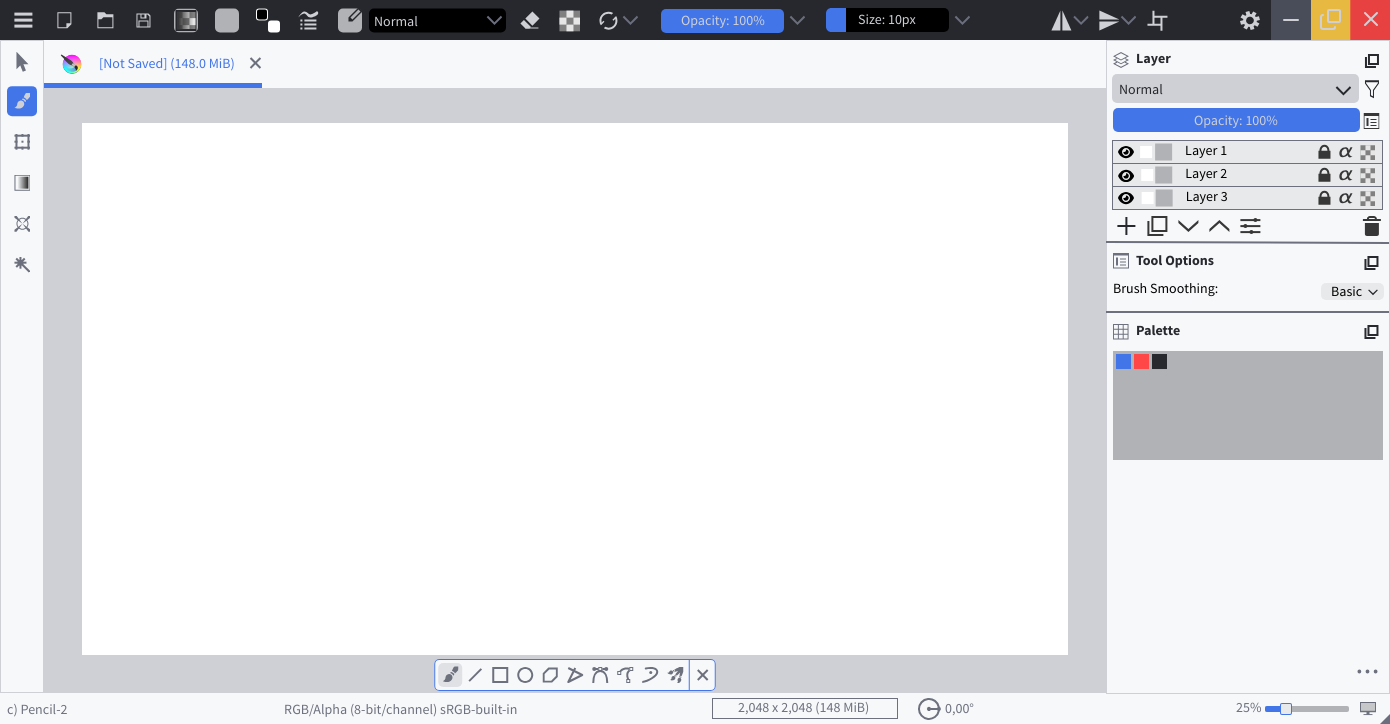1390x724 pixels.
Task: Open the gradient chooser in the top toolbar
Action: point(186,20)
